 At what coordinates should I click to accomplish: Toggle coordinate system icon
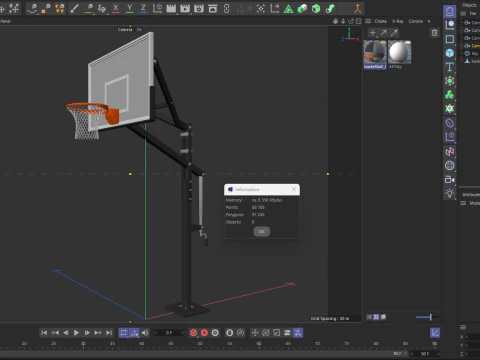click(x=157, y=8)
